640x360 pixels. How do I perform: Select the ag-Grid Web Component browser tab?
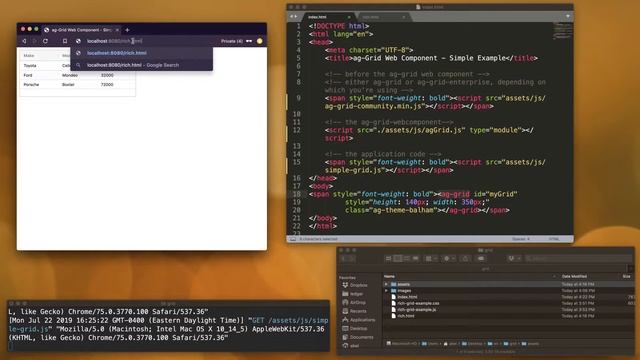pos(81,30)
